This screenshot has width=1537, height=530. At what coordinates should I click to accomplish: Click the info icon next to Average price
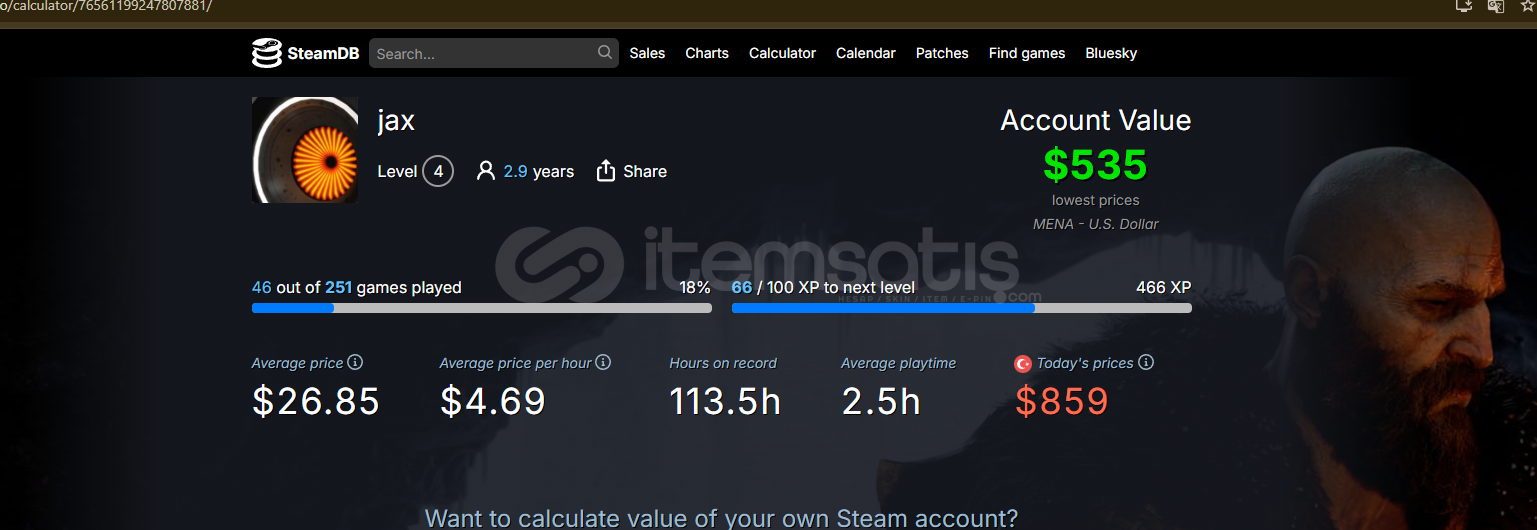(355, 362)
